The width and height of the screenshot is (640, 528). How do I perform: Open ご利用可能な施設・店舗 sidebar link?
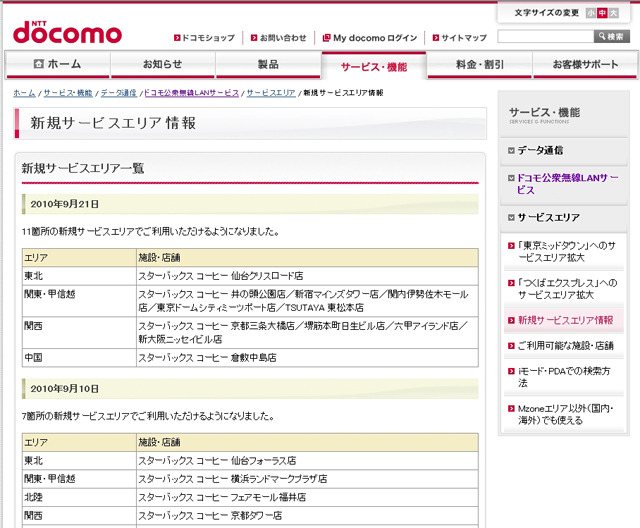pyautogui.click(x=565, y=346)
